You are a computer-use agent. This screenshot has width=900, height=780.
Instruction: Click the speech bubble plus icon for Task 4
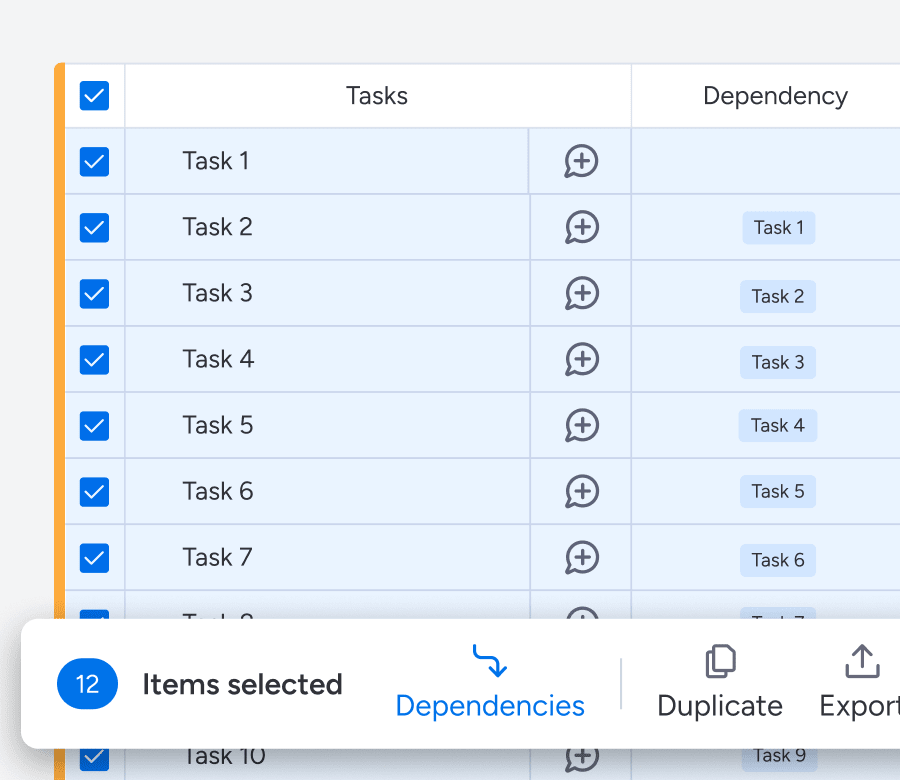[581, 359]
